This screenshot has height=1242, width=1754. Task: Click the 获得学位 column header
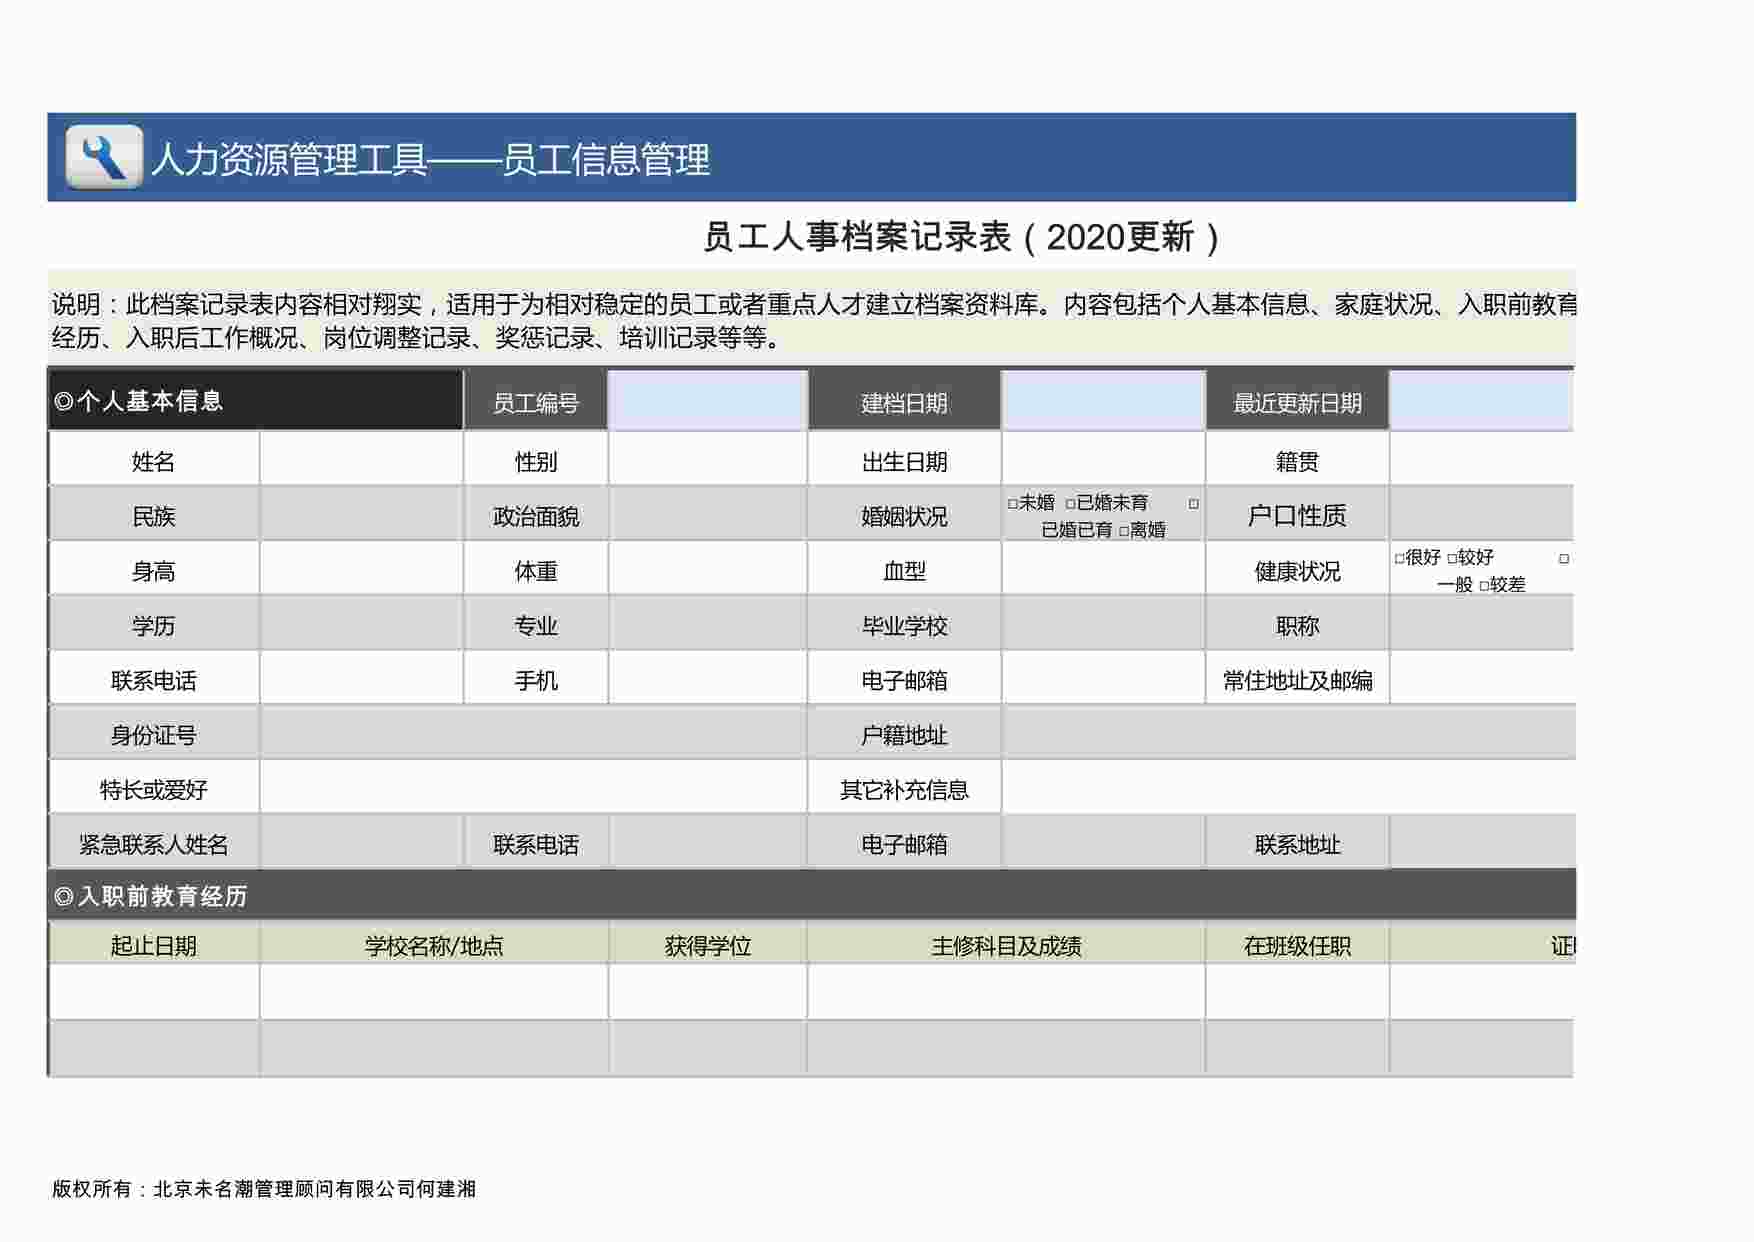708,944
